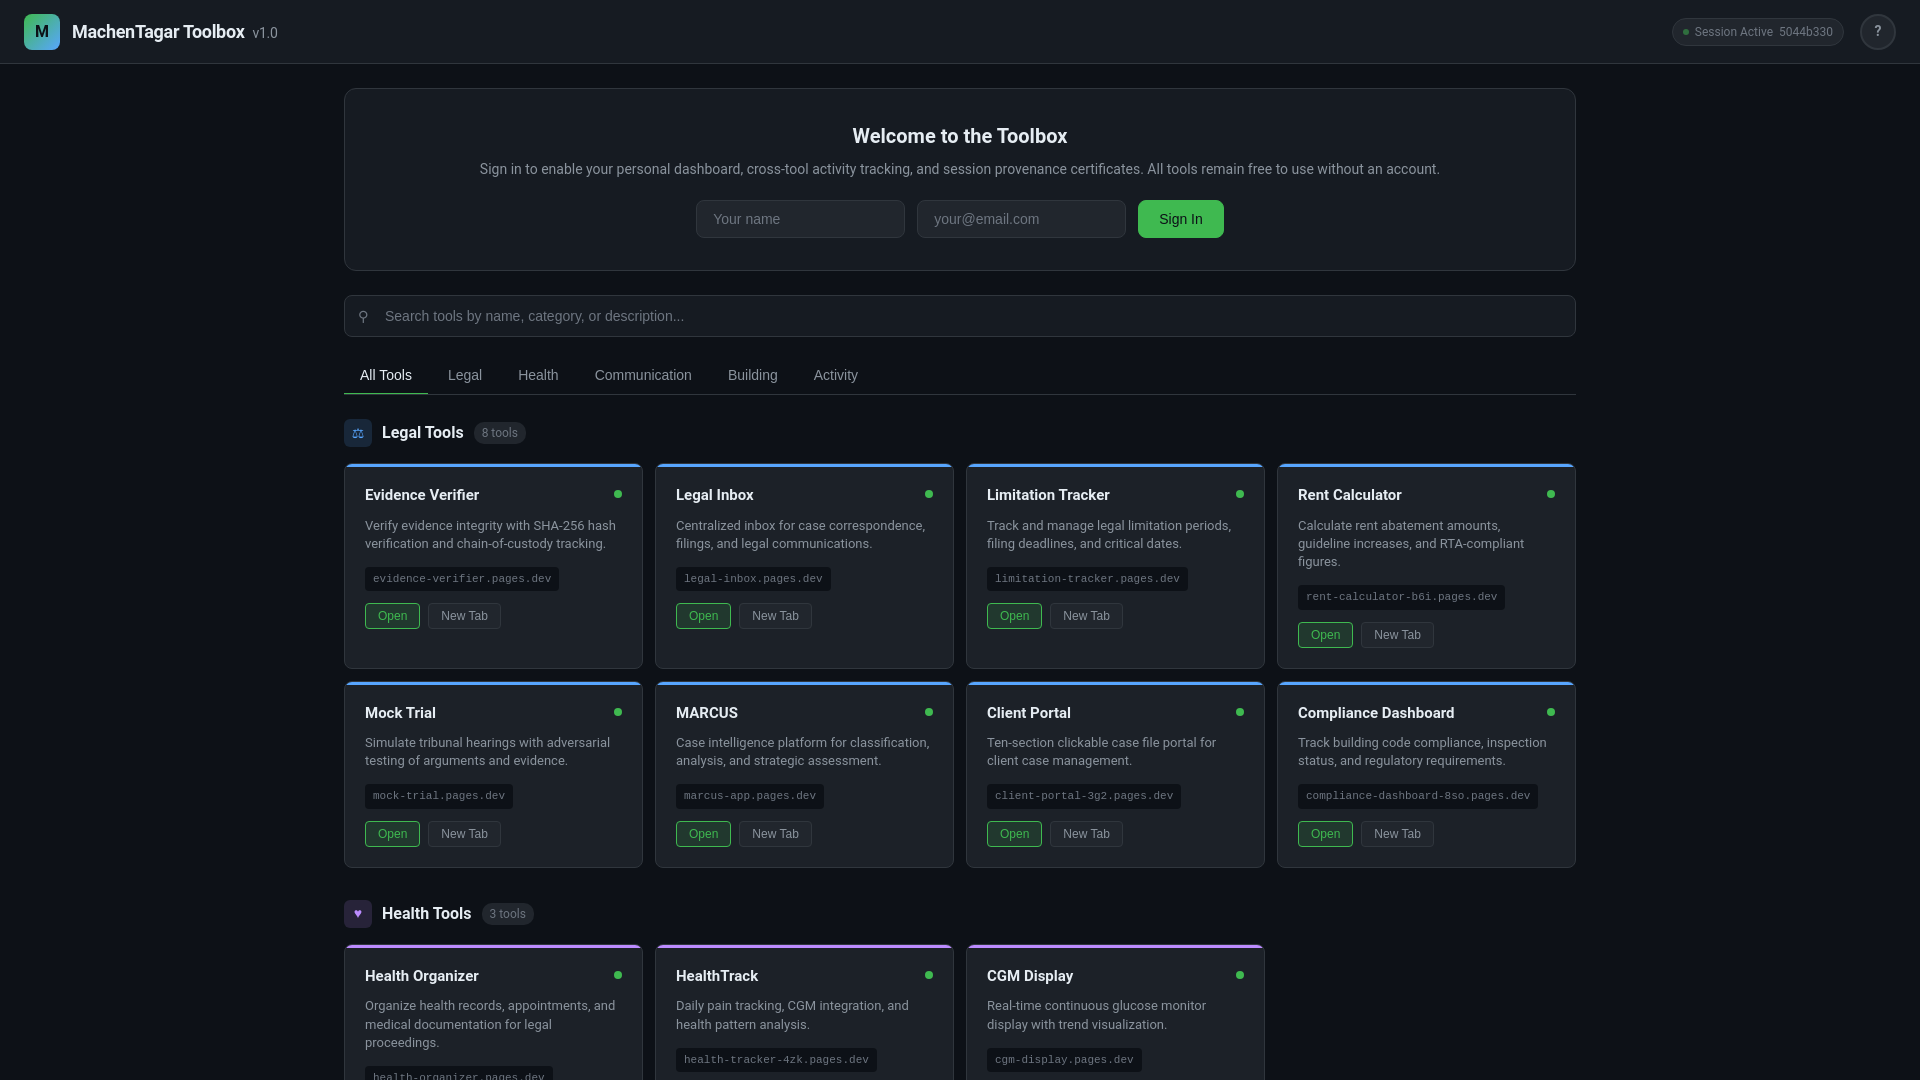
Task: Click the Sign In button
Action: point(1181,219)
